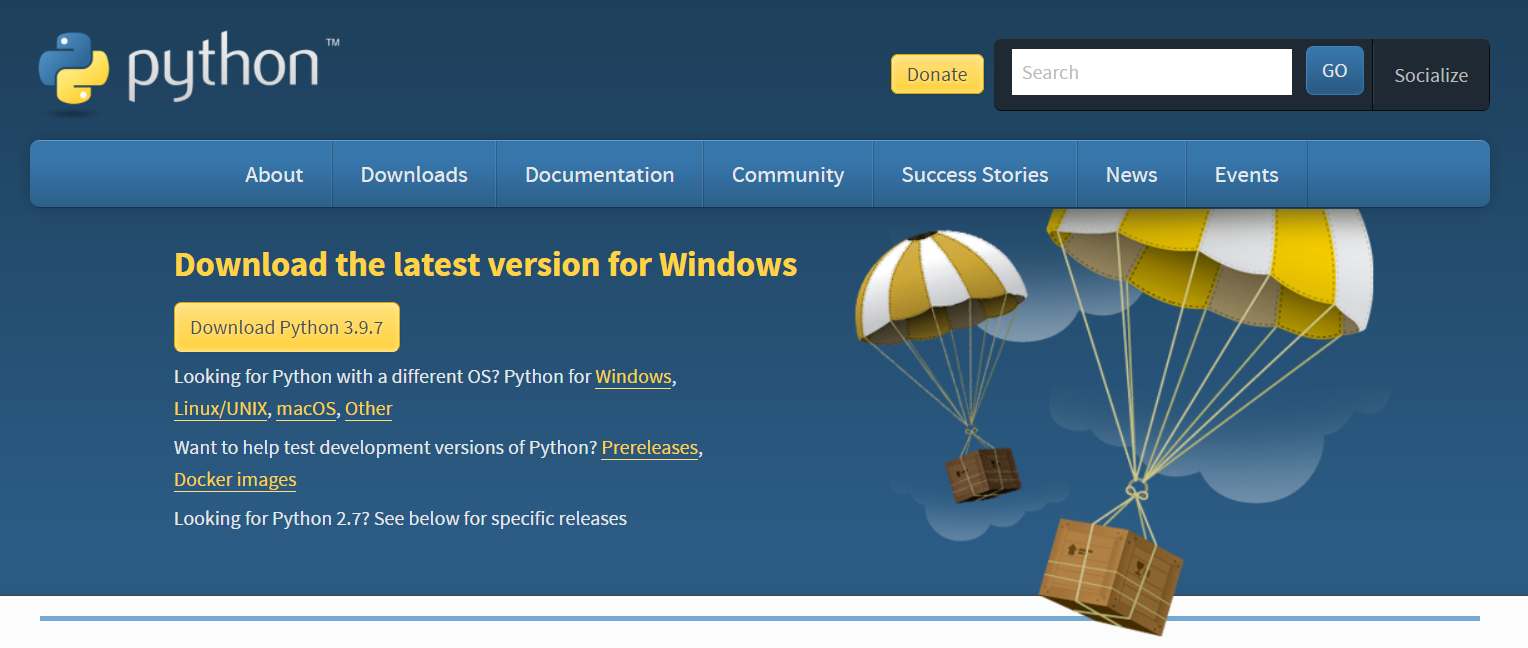Follow the Other OS link
Image resolution: width=1528 pixels, height=648 pixels.
click(x=369, y=409)
